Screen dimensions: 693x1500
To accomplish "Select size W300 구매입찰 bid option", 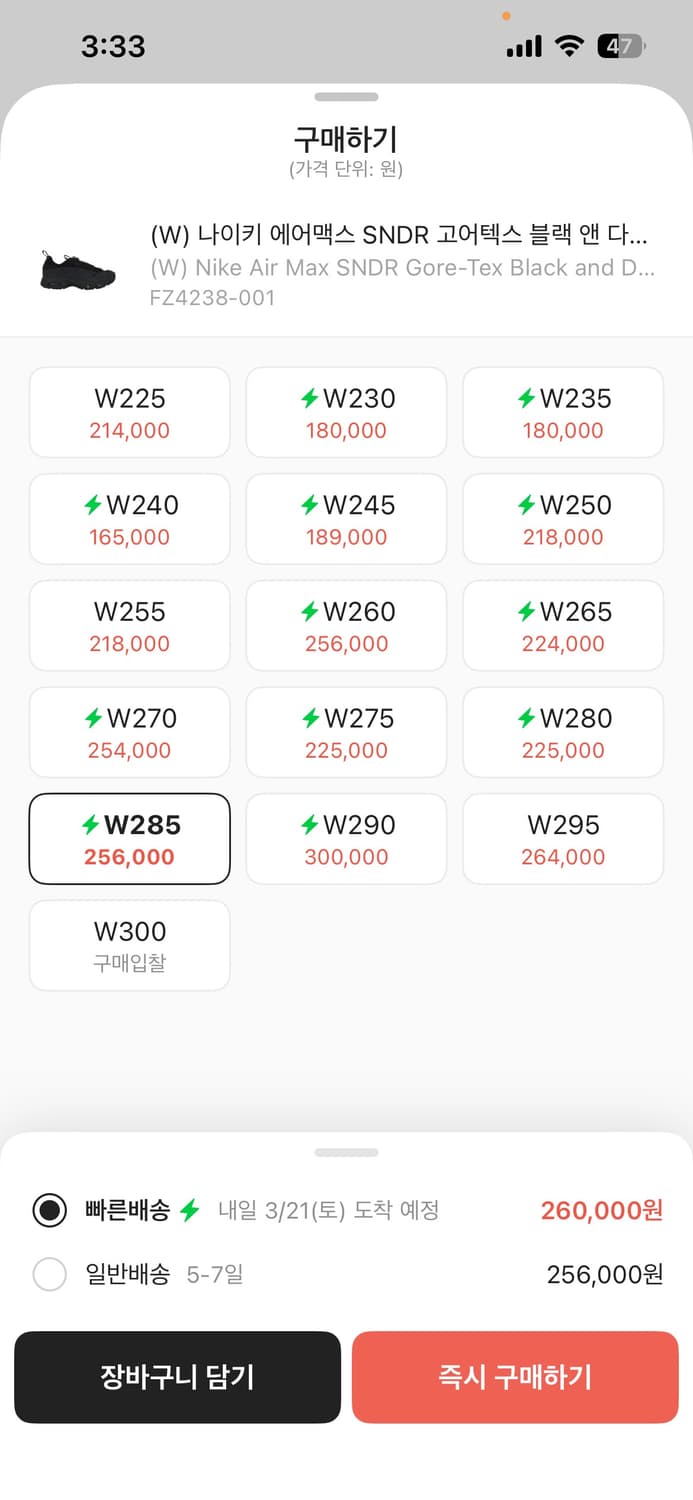I will (x=130, y=945).
